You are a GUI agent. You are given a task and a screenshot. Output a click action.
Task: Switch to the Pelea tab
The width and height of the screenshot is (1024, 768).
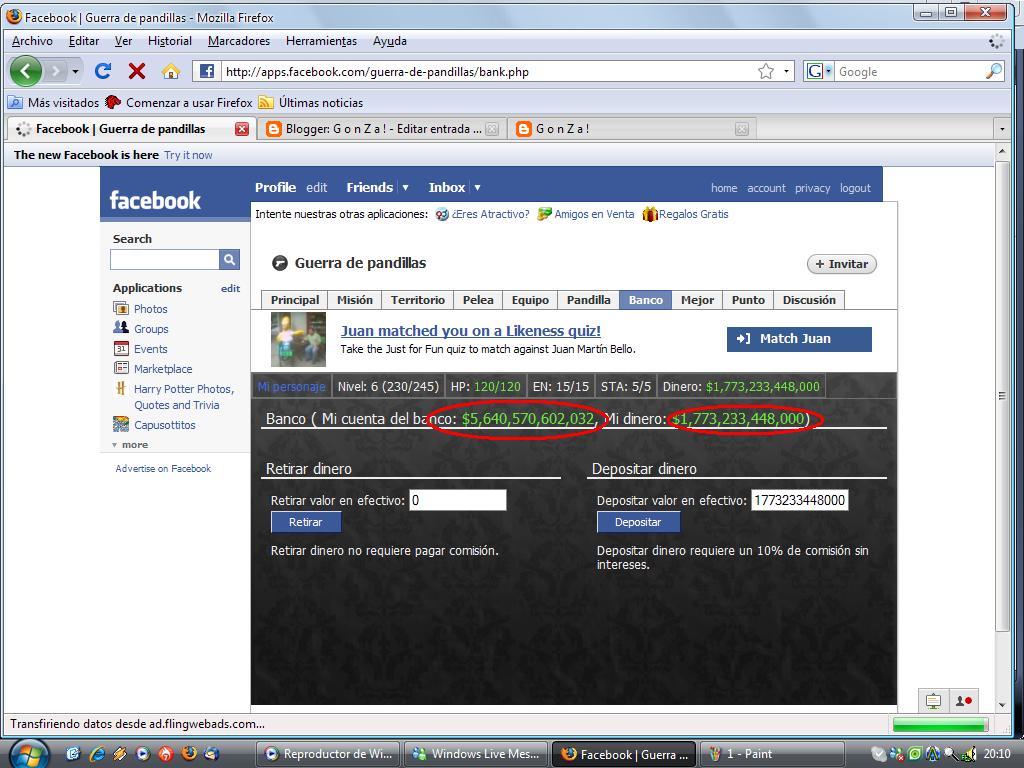point(478,300)
